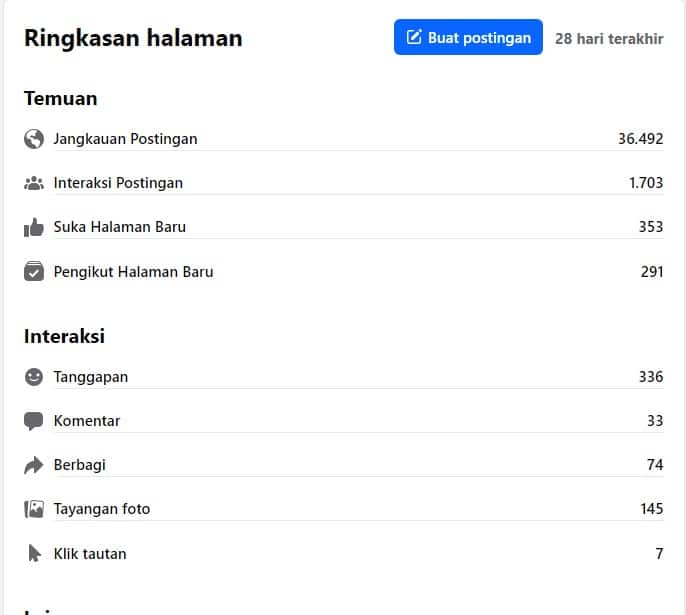Select the value 1.703

click(646, 183)
